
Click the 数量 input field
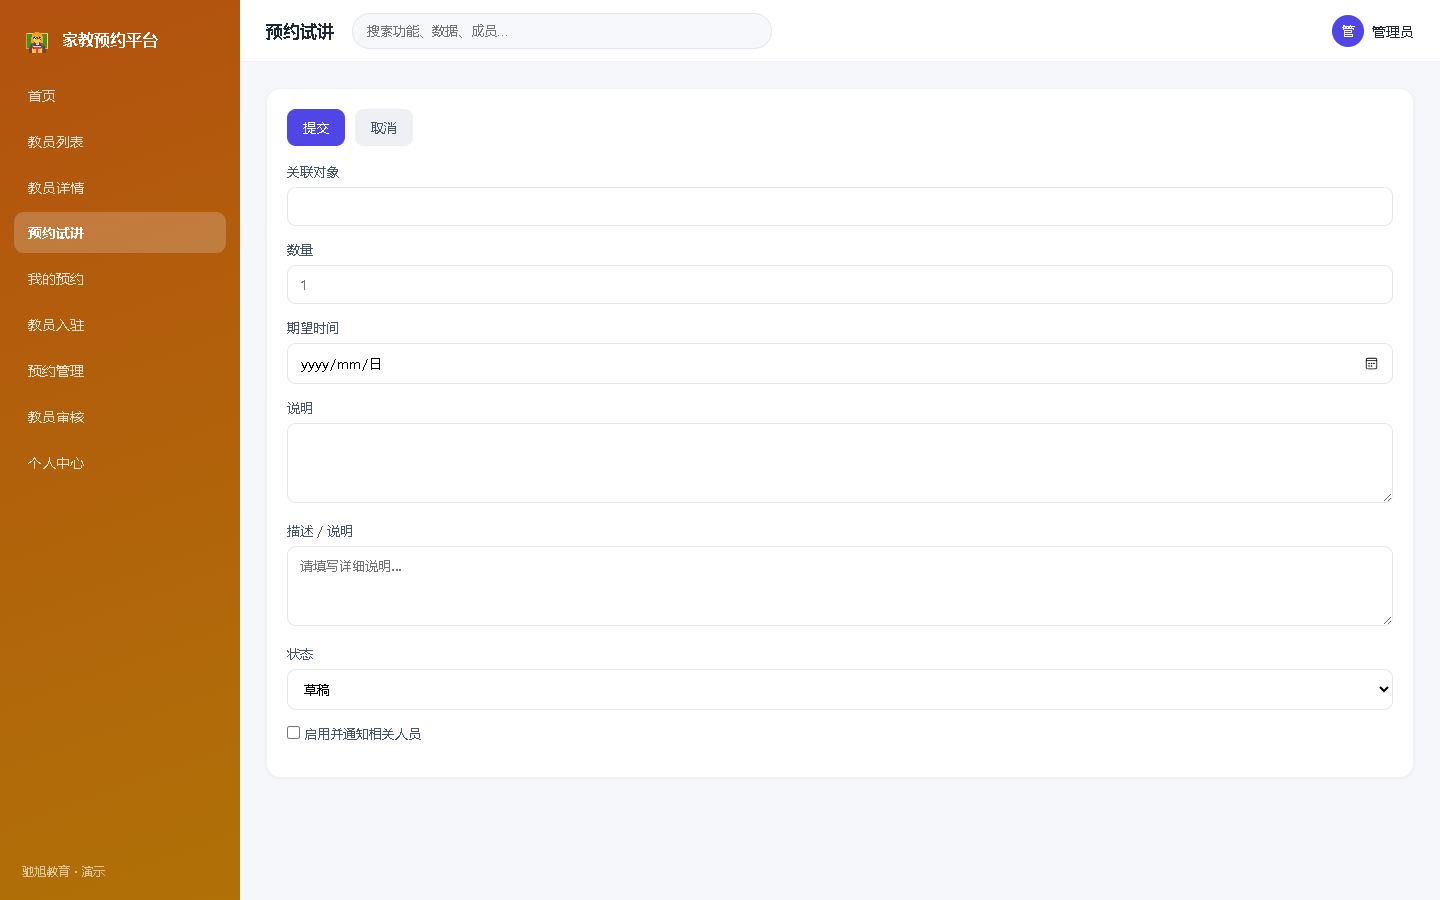(840, 285)
